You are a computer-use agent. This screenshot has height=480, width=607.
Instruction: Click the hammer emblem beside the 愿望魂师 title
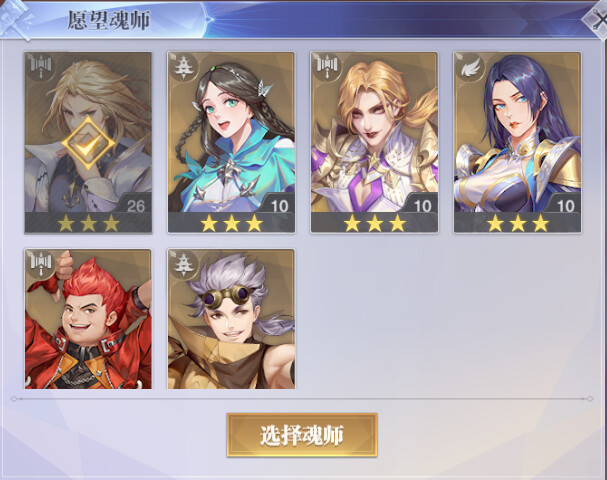point(15,19)
